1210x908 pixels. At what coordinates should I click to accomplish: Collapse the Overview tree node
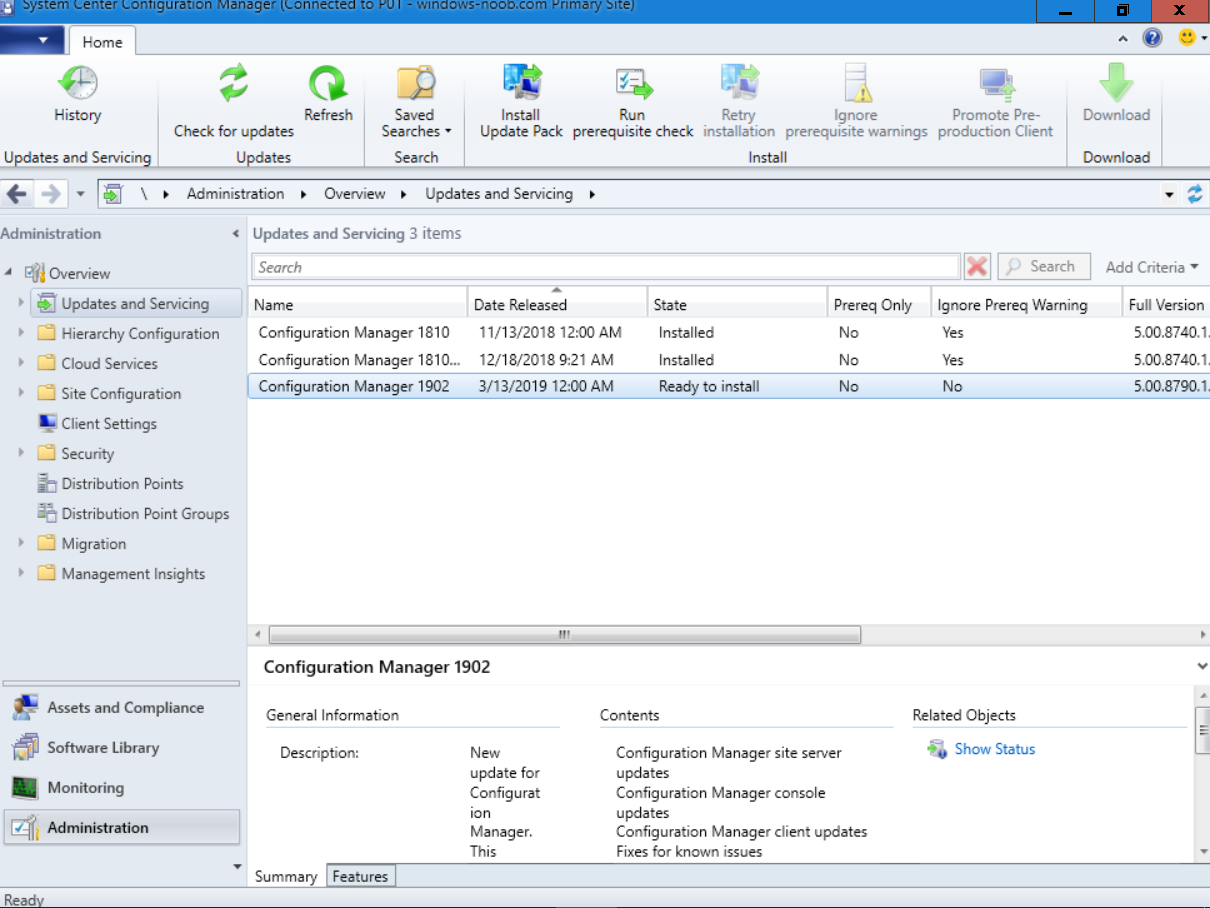click(8, 273)
